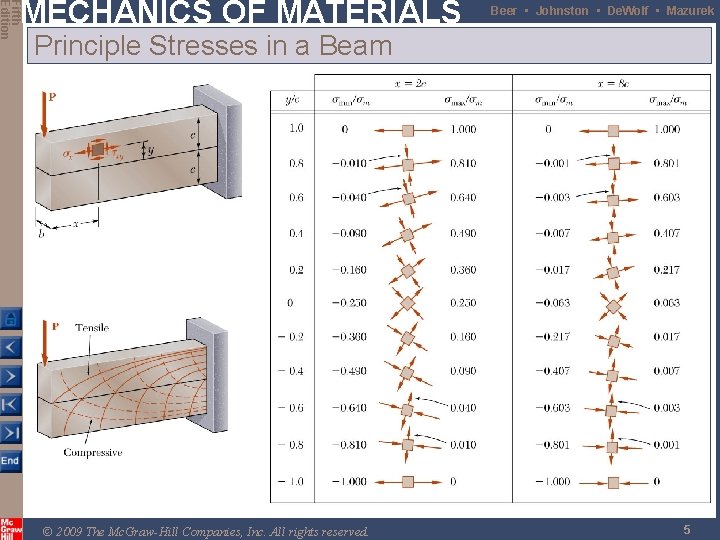Click table value −0.001
Screen dimensions: 720x540
click(x=553, y=163)
